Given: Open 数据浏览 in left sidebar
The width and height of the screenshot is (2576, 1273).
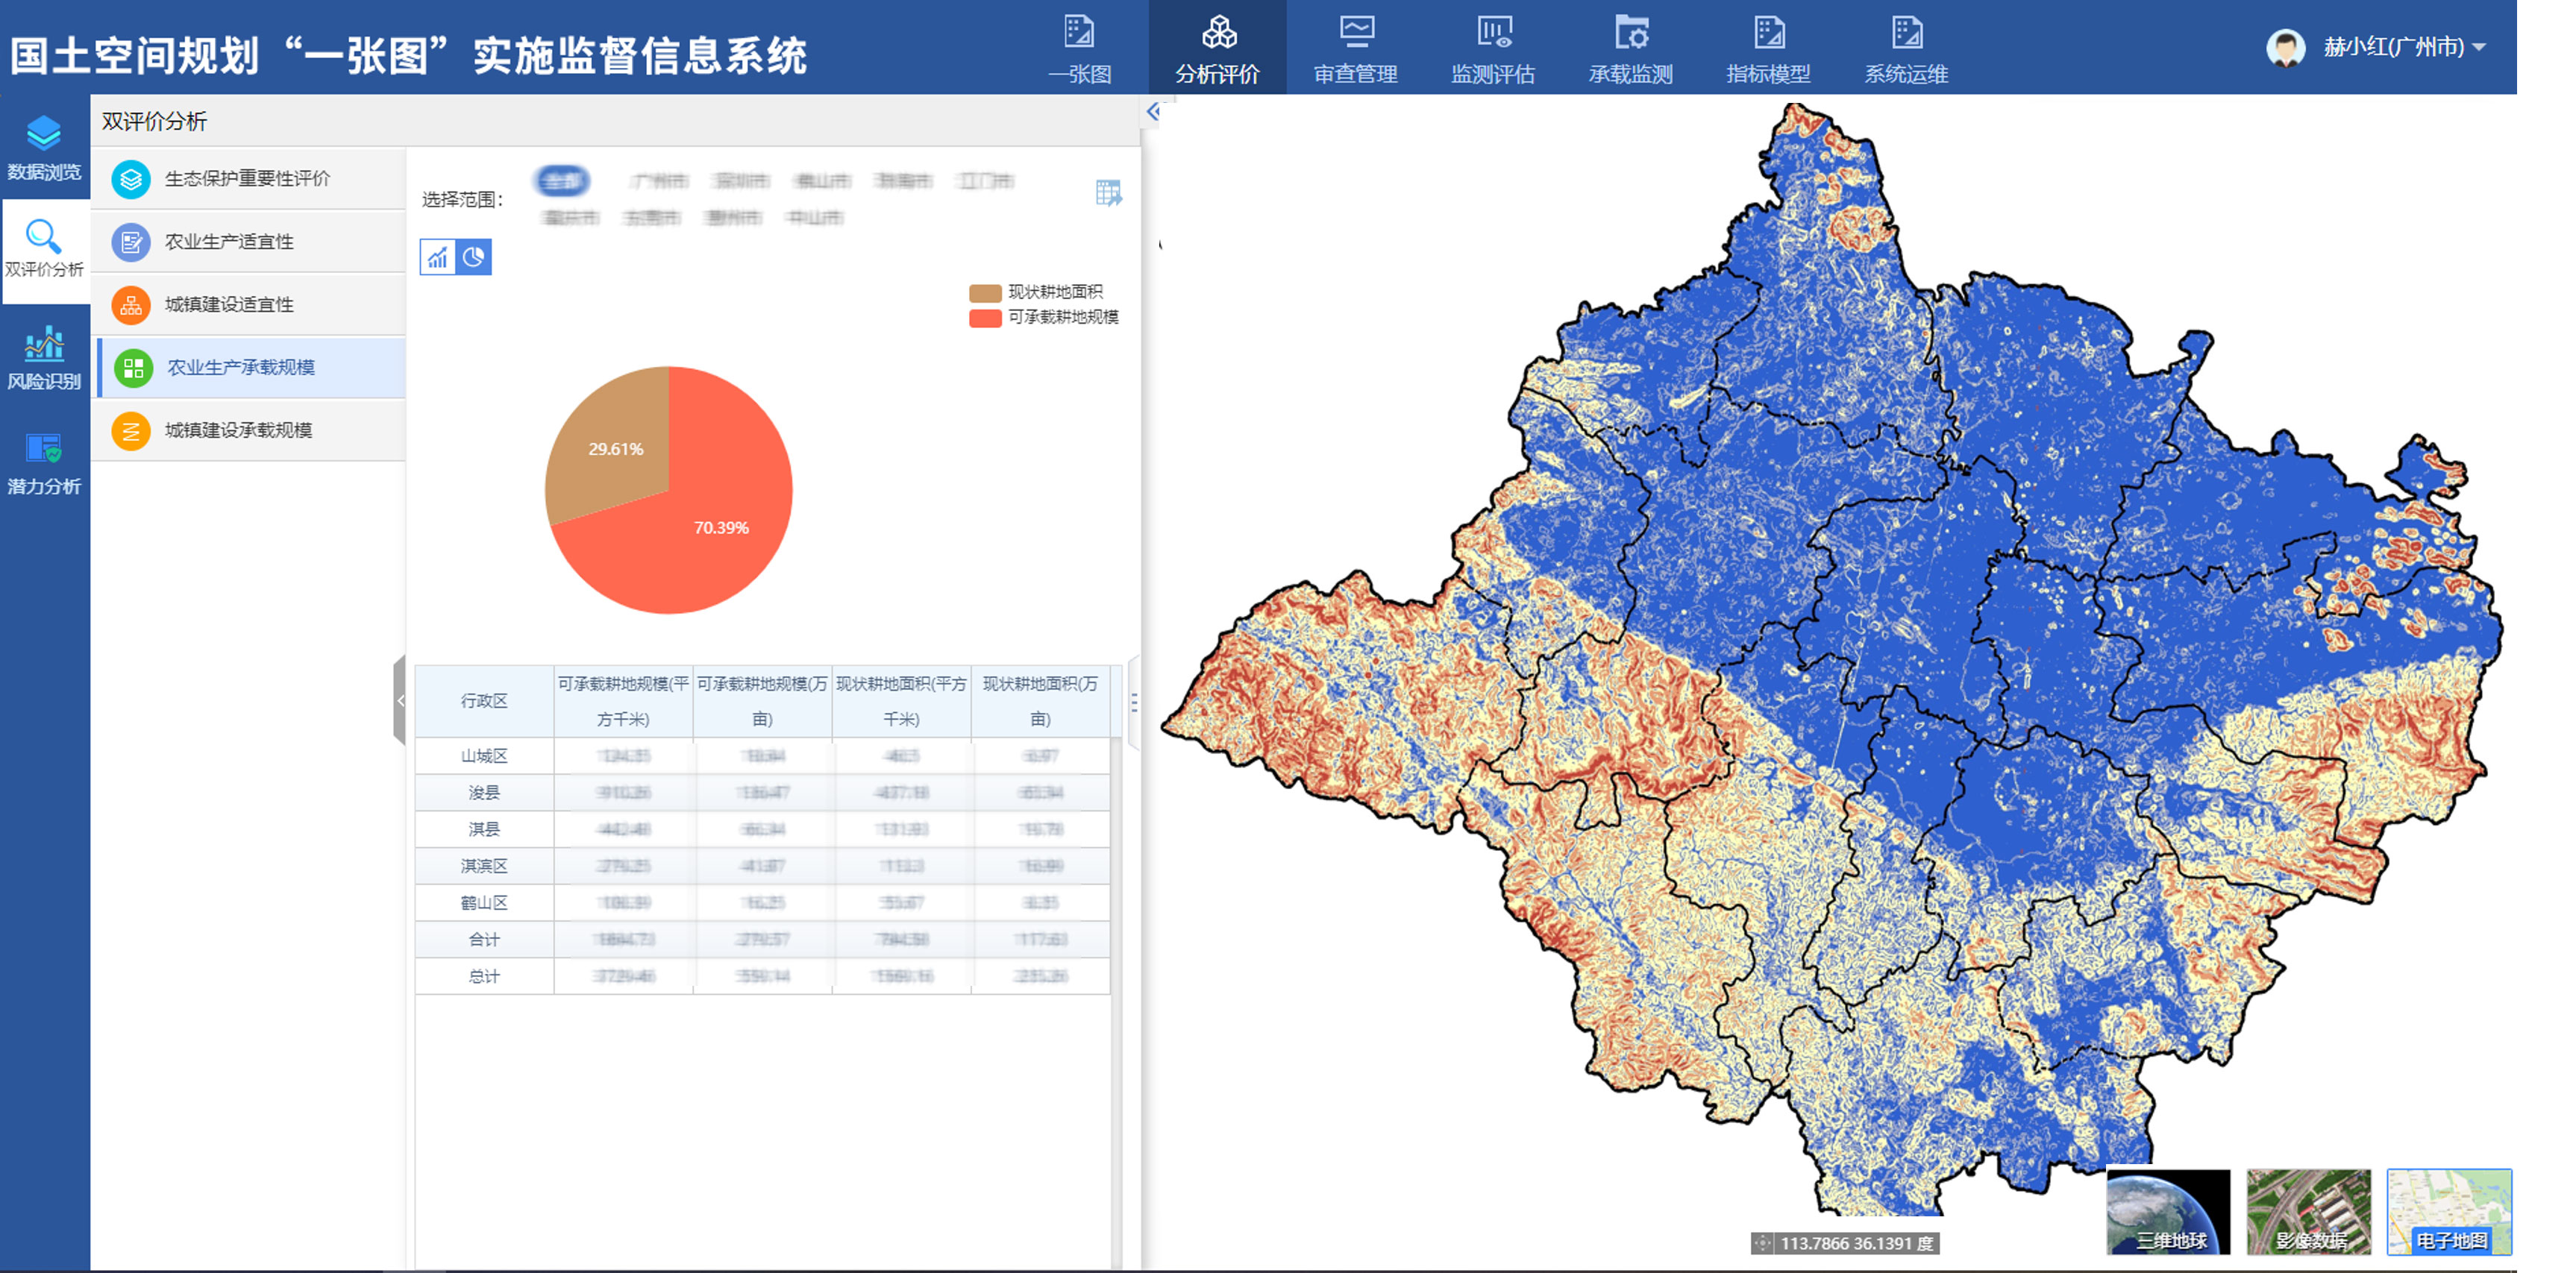Looking at the screenshot, I should point(44,148).
